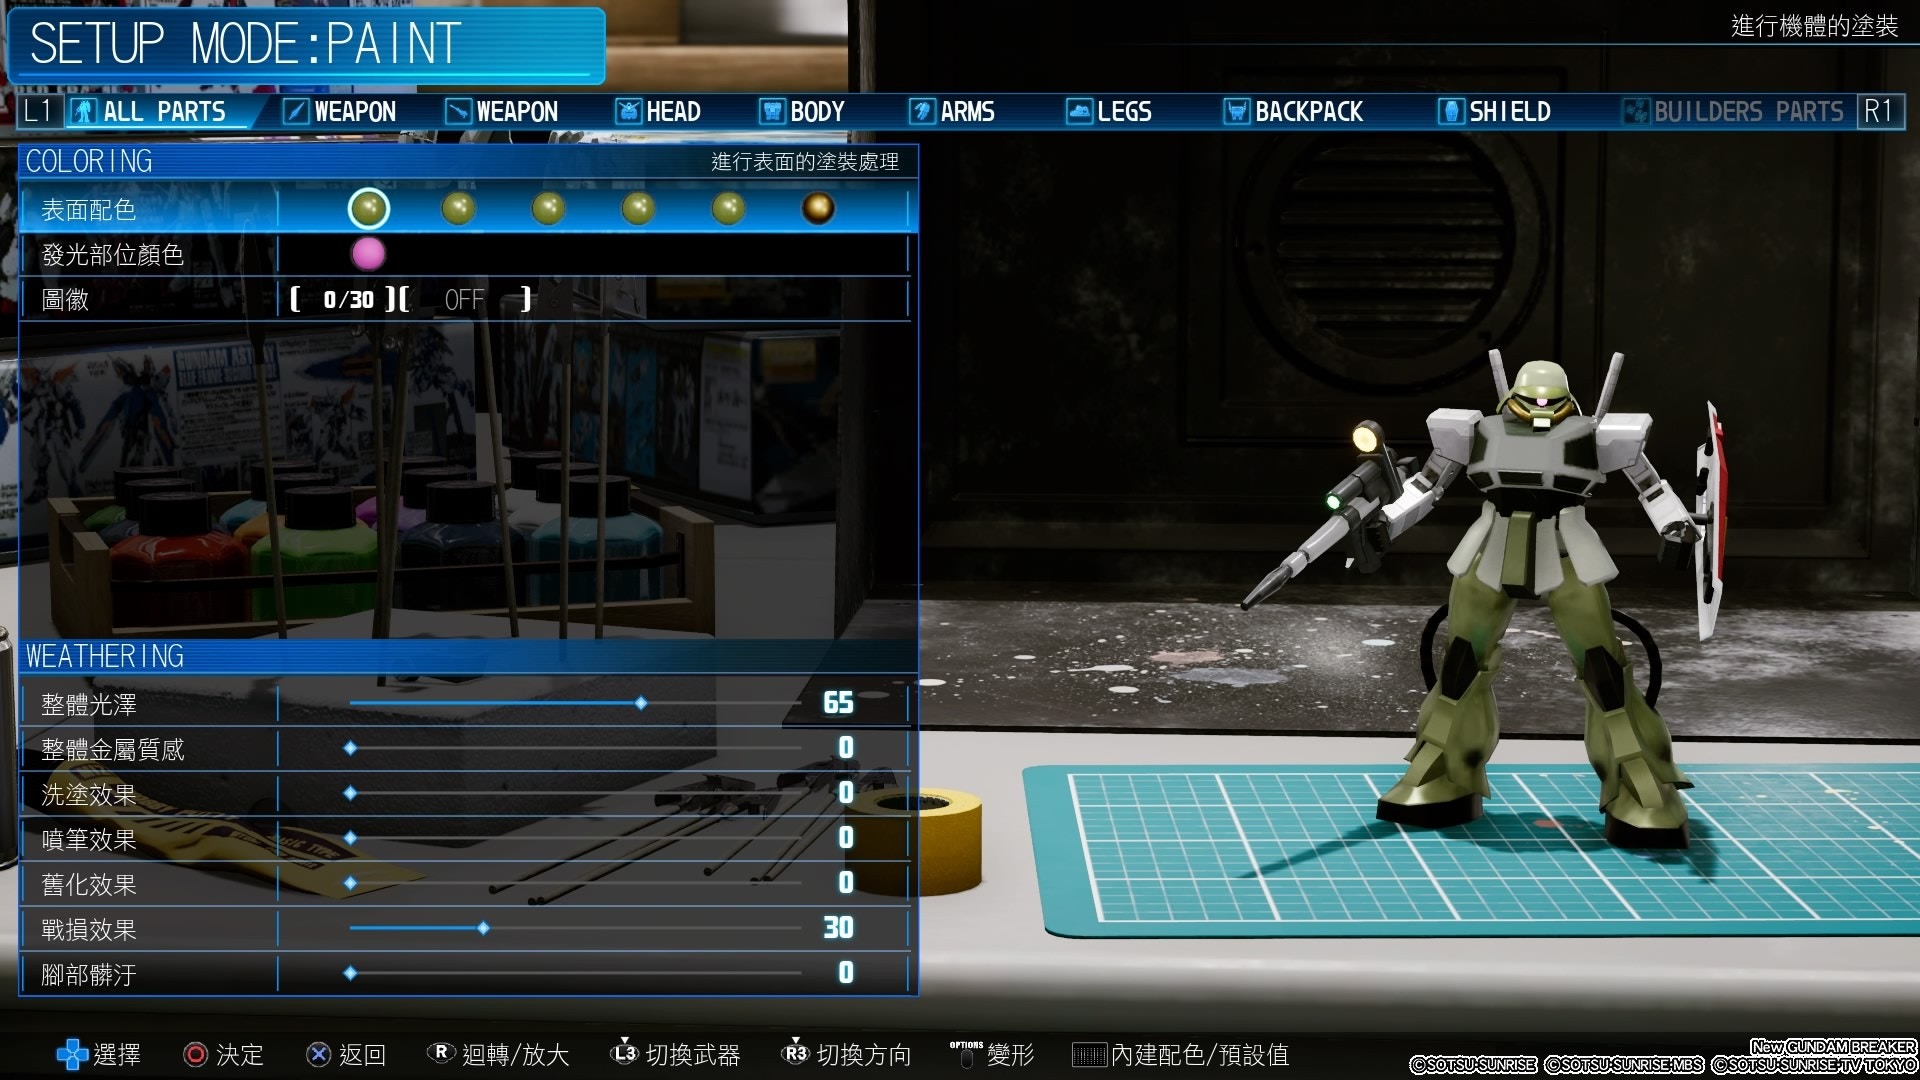Switch to the SHIELD tab

(1494, 111)
